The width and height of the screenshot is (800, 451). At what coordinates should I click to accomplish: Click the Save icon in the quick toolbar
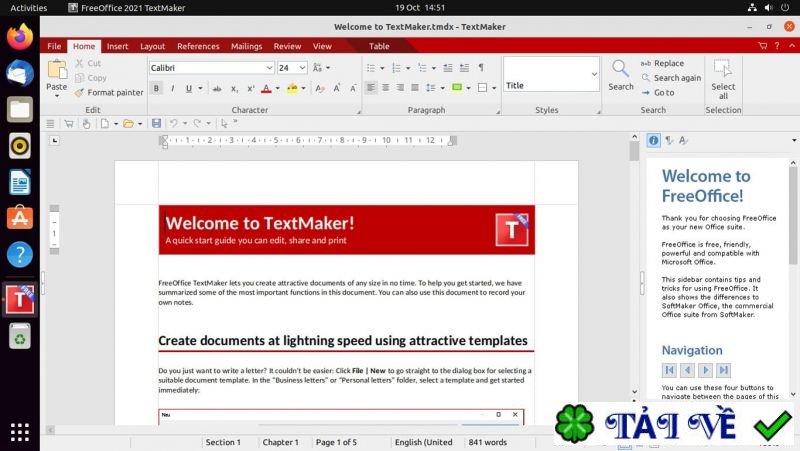[x=156, y=123]
